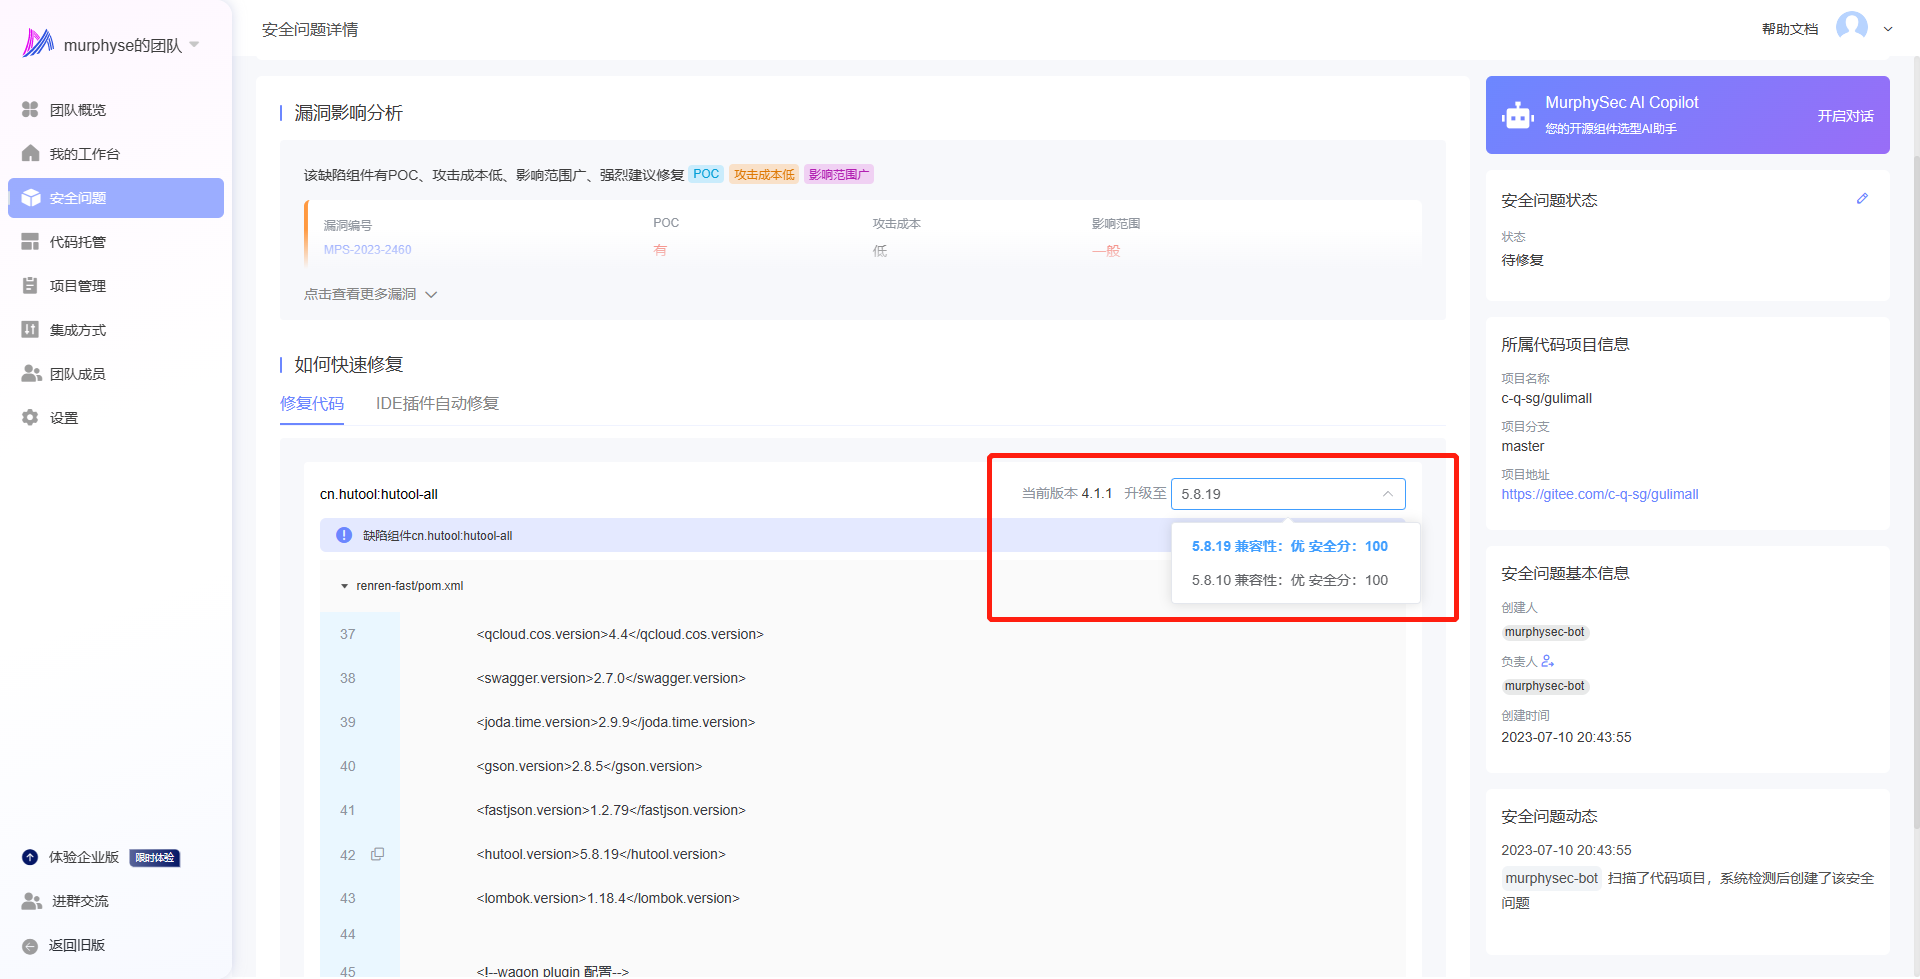Click the user avatar in top bar
Viewport: 1920px width, 979px height.
pyautogui.click(x=1851, y=27)
